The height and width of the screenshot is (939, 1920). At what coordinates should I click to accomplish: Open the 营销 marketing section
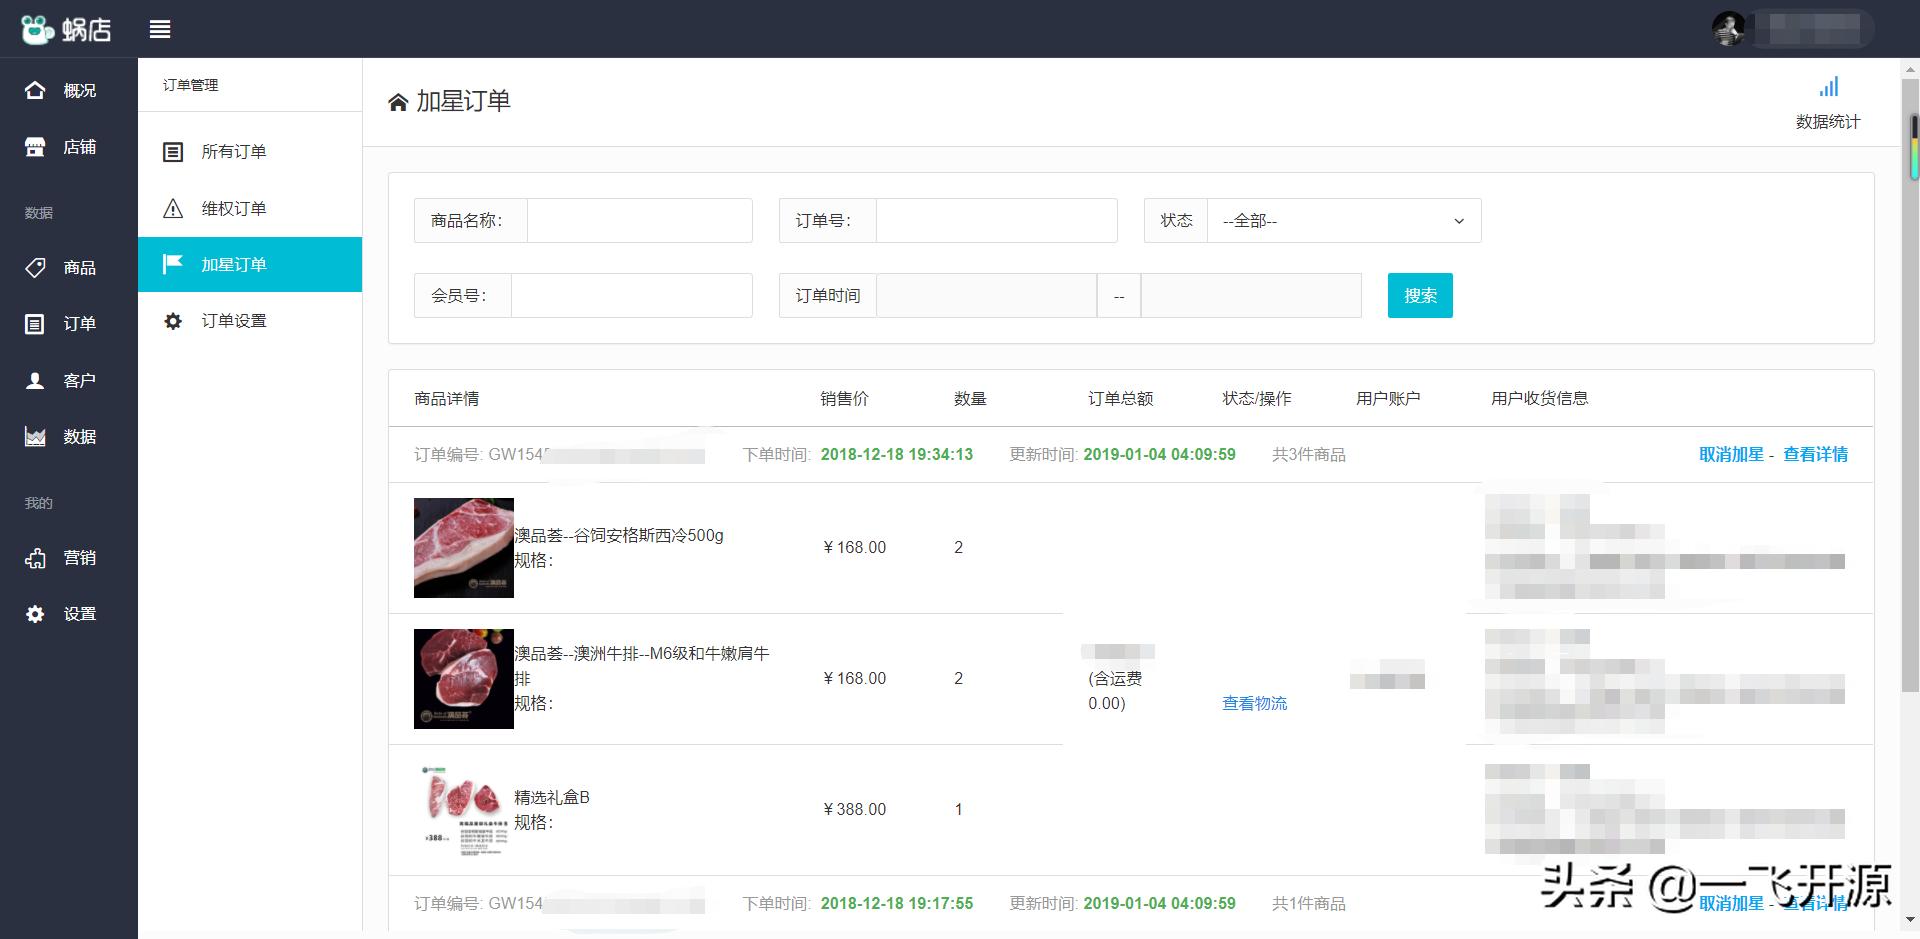(68, 558)
